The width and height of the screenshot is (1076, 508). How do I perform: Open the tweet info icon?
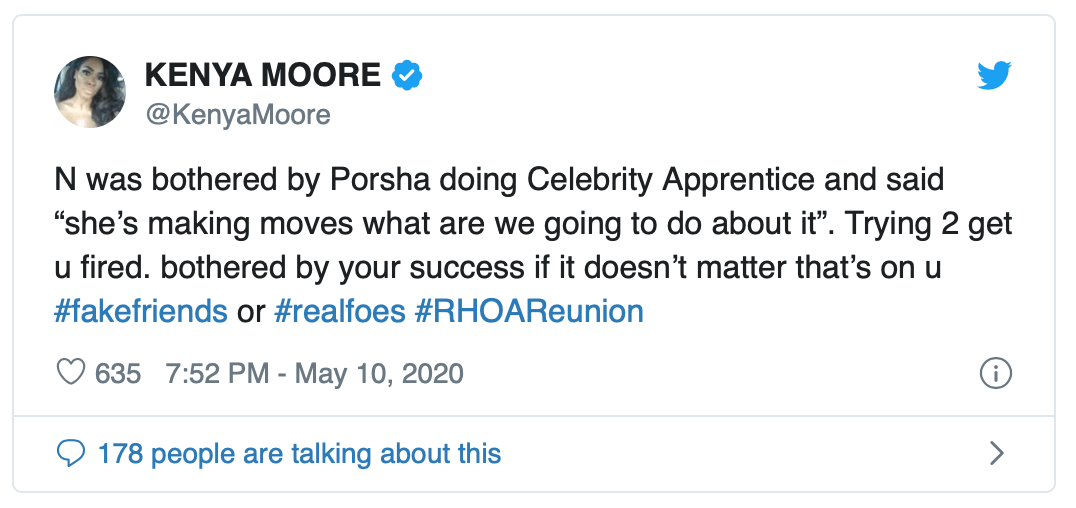tap(995, 374)
